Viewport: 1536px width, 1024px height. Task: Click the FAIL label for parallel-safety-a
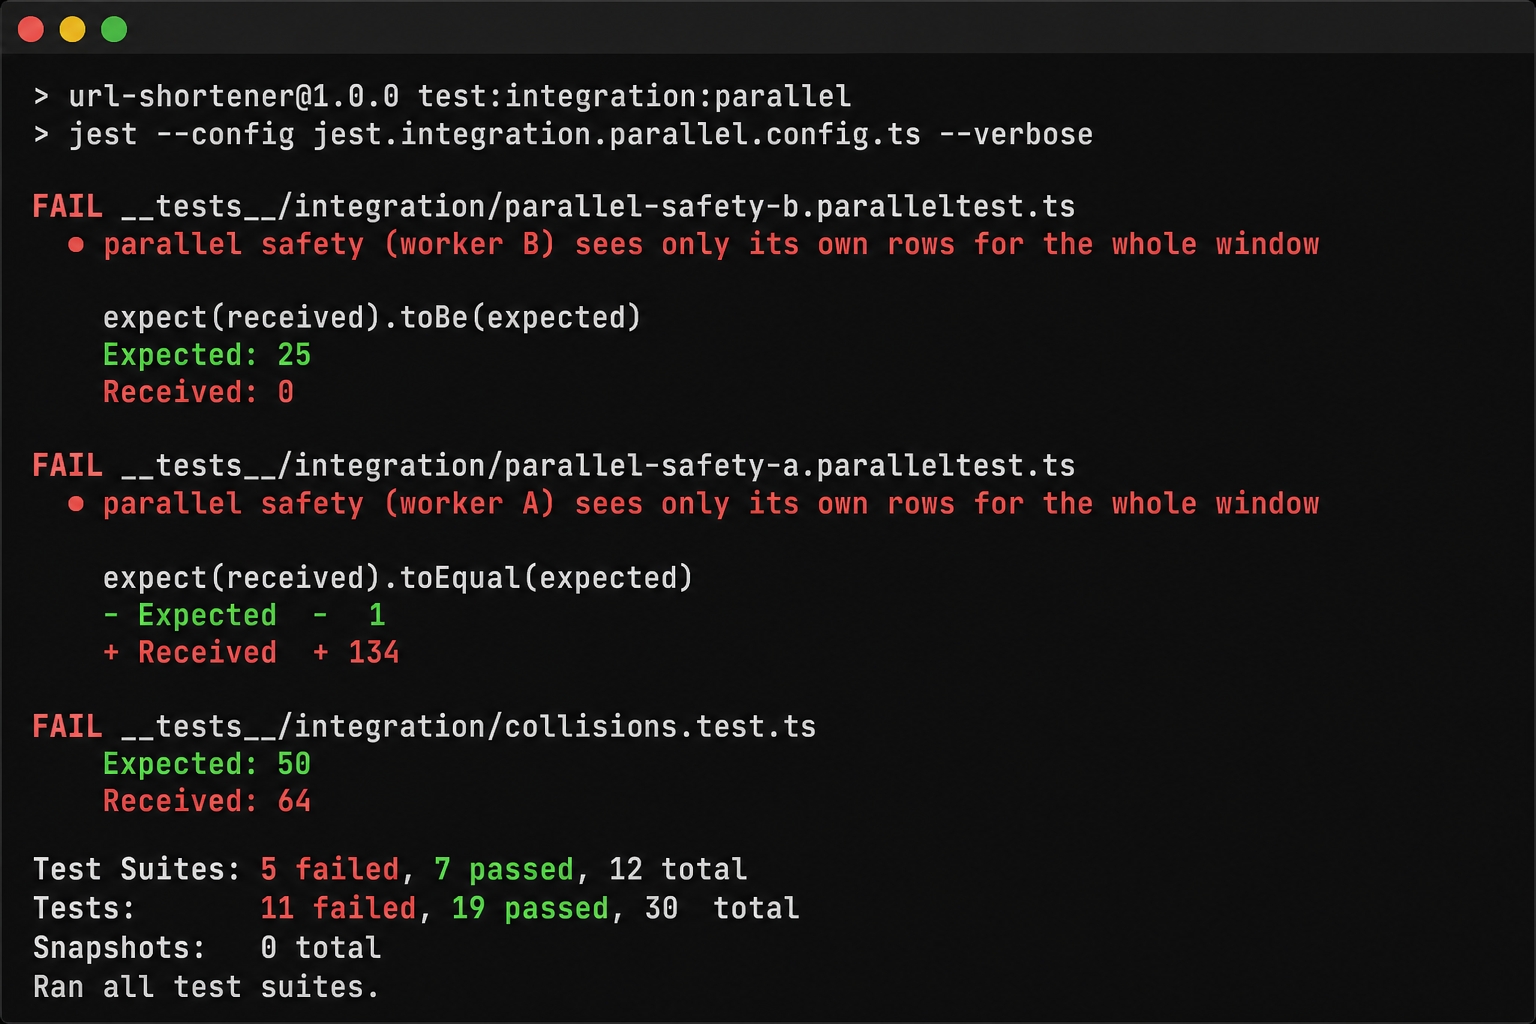pos(67,465)
